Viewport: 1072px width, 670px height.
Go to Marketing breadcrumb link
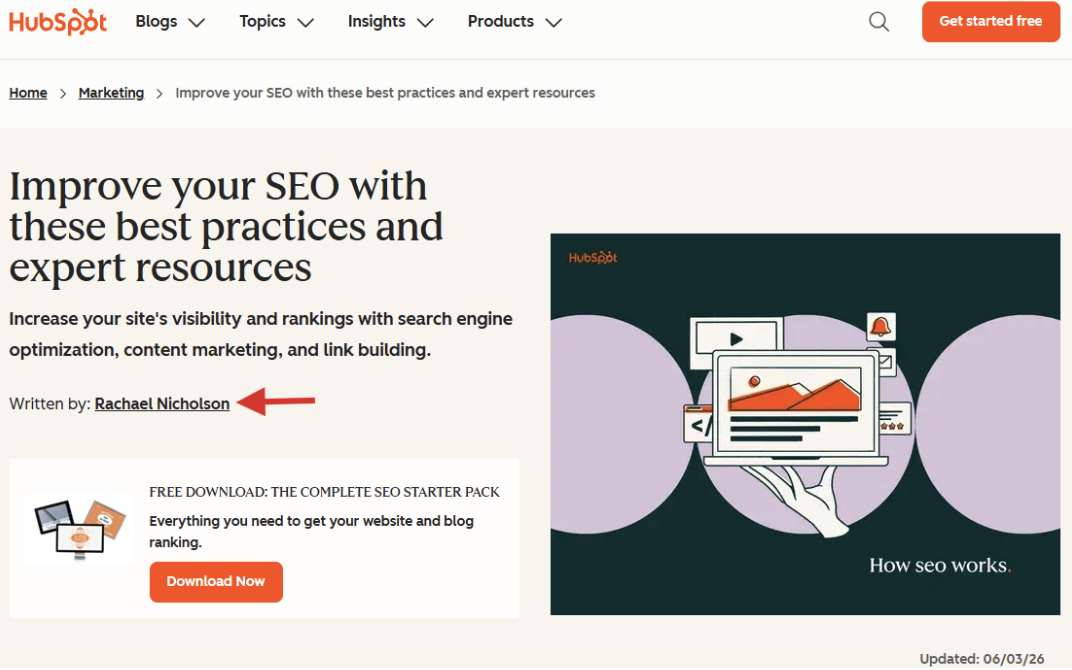click(111, 93)
